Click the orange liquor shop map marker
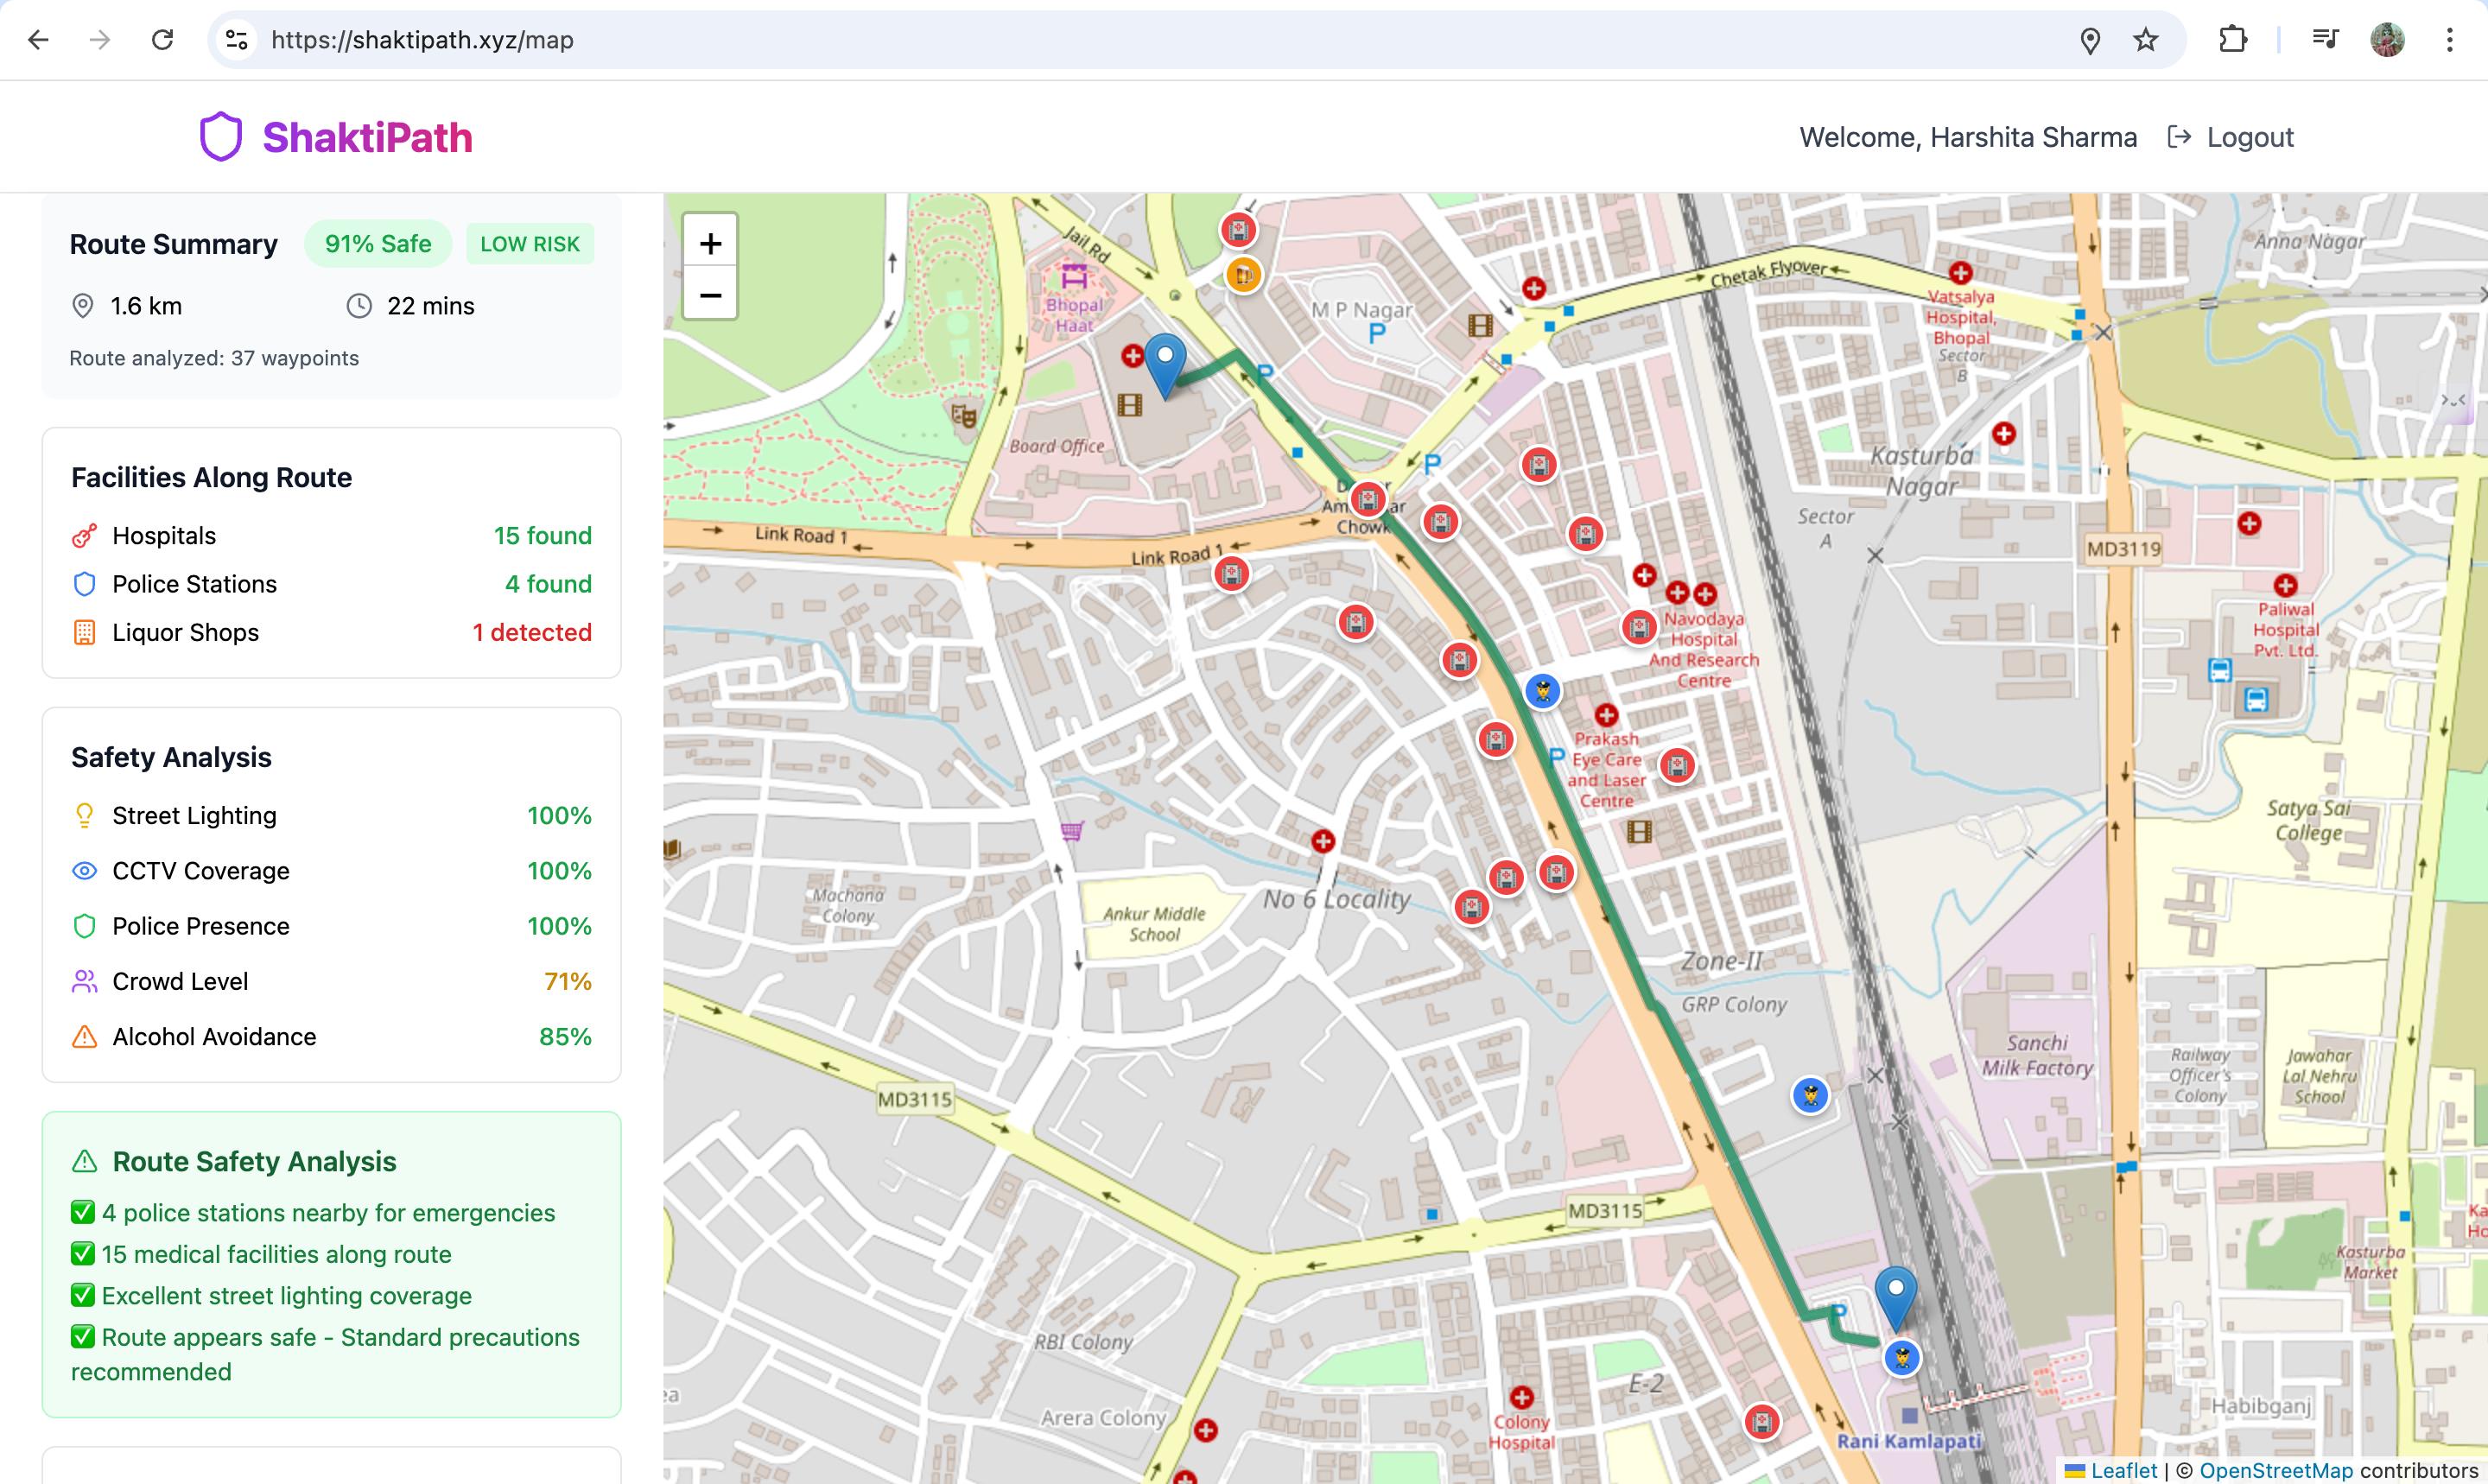 1242,274
